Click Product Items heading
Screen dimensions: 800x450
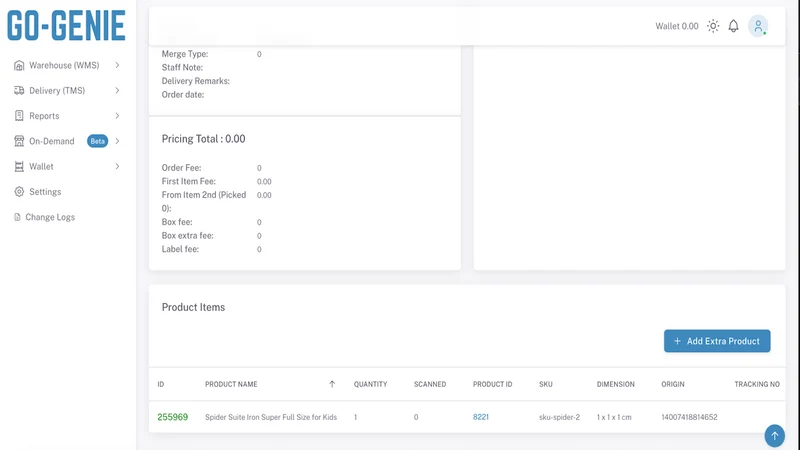193,307
